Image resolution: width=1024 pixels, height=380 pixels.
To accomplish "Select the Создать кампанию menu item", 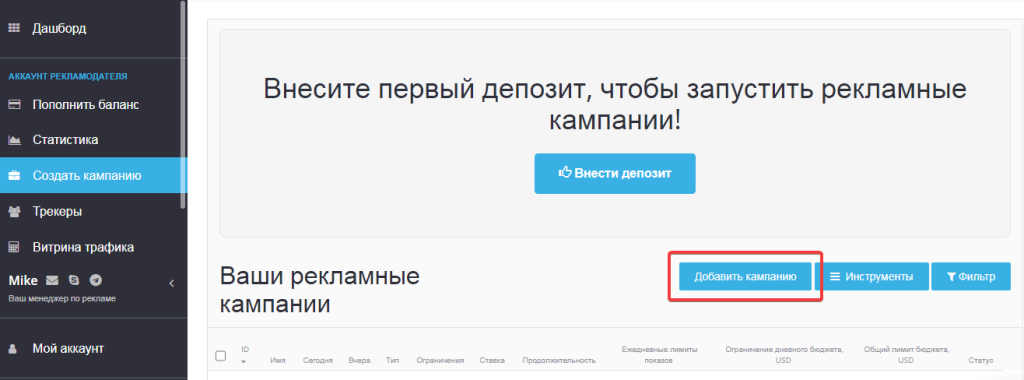I will [x=93, y=175].
